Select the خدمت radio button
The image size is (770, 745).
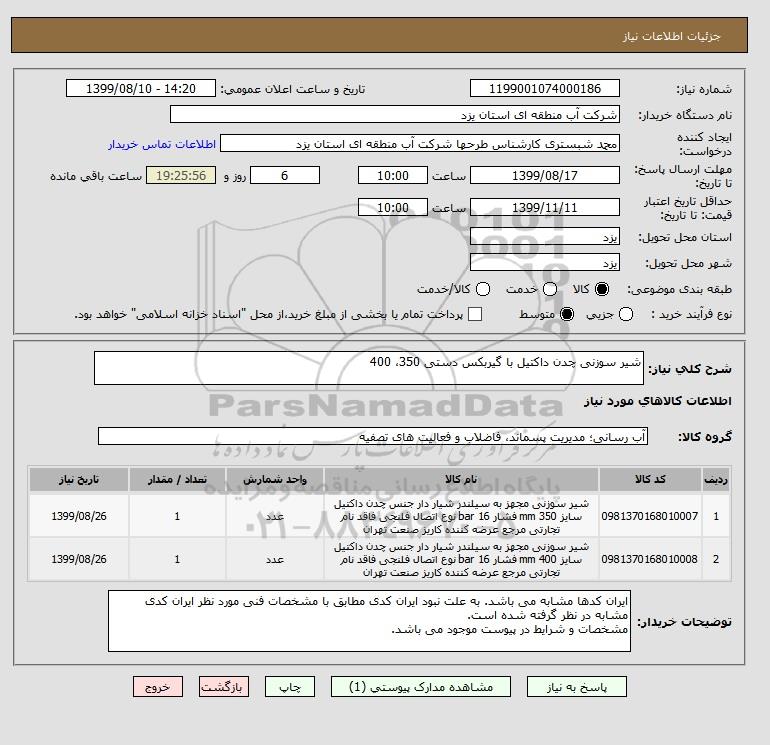550,289
